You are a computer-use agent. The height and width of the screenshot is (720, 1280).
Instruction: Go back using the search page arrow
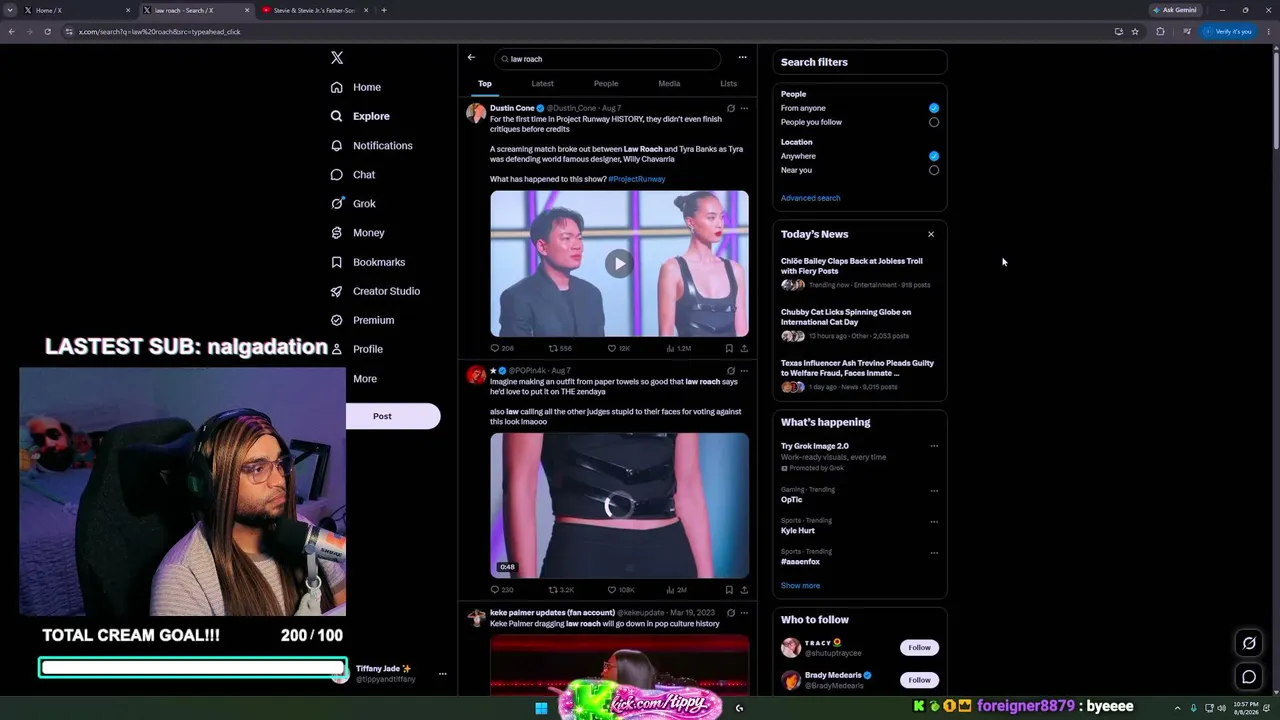471,58
